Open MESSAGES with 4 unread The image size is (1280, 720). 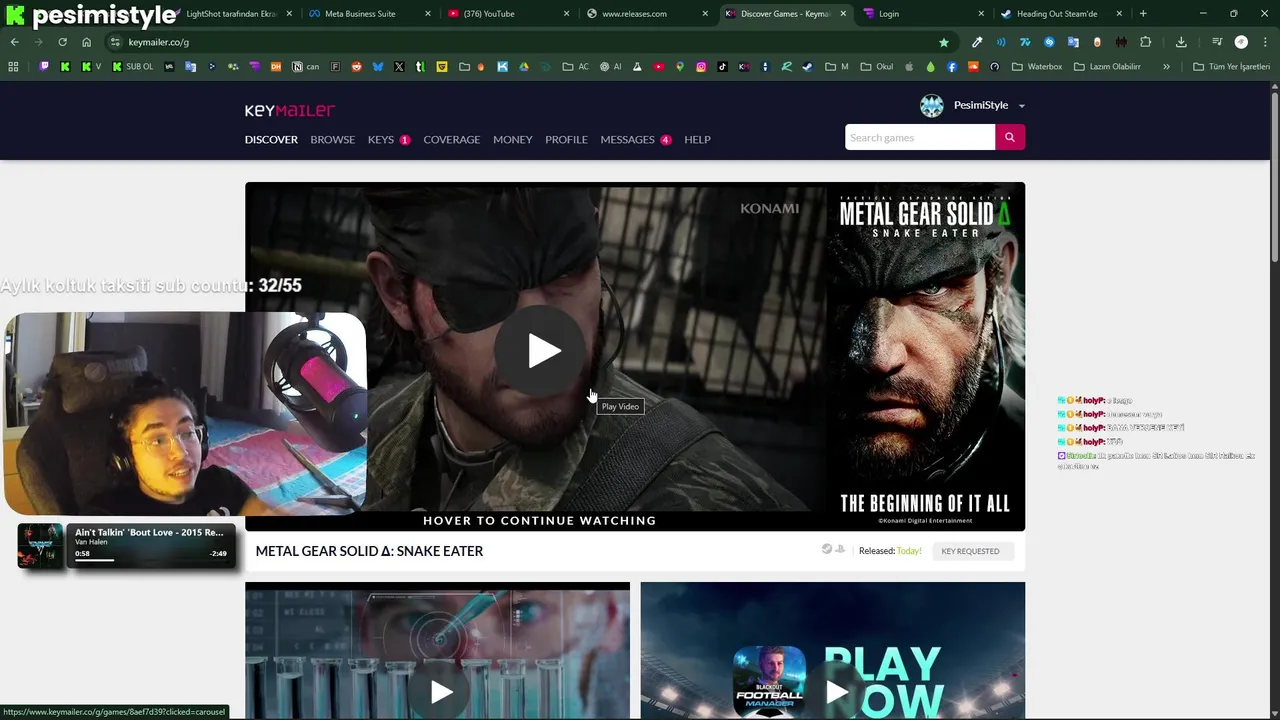[x=636, y=139]
